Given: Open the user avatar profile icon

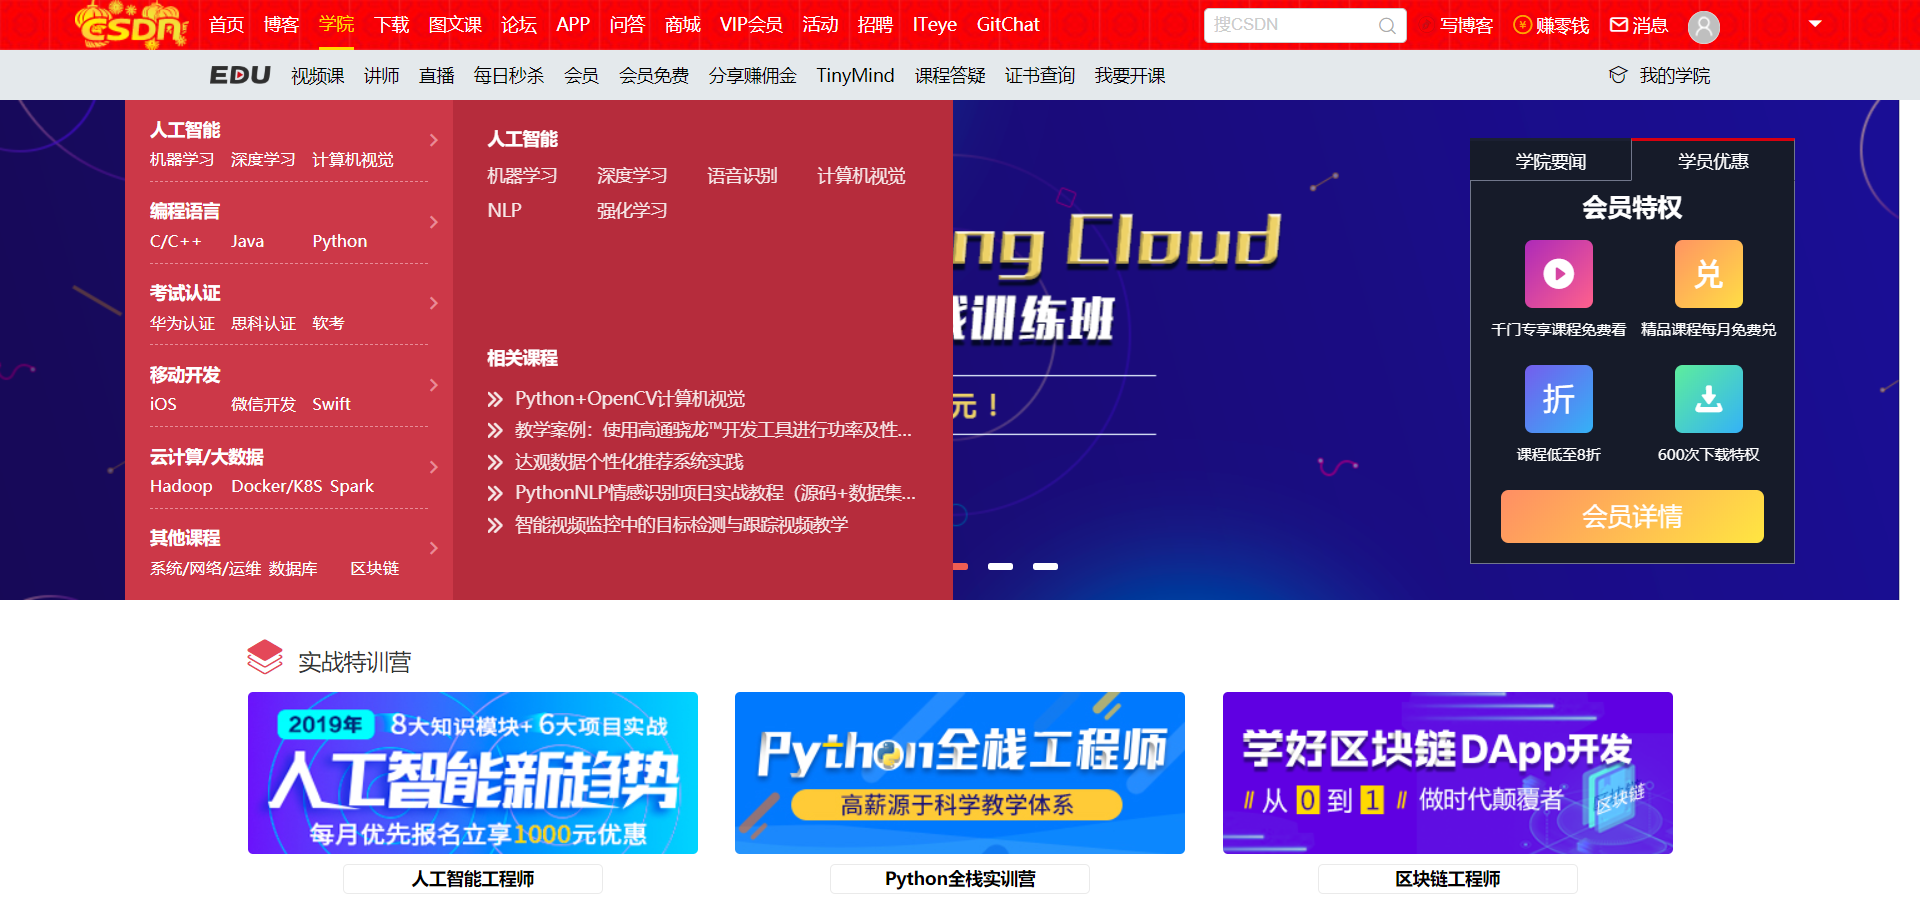Looking at the screenshot, I should point(1704,26).
